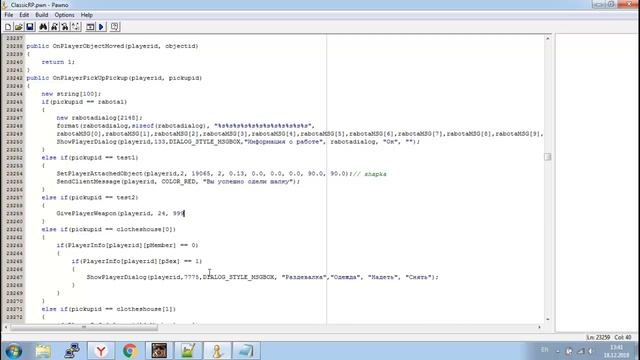
Task: Click the Replace toolbar icon
Action: [x=76, y=27]
